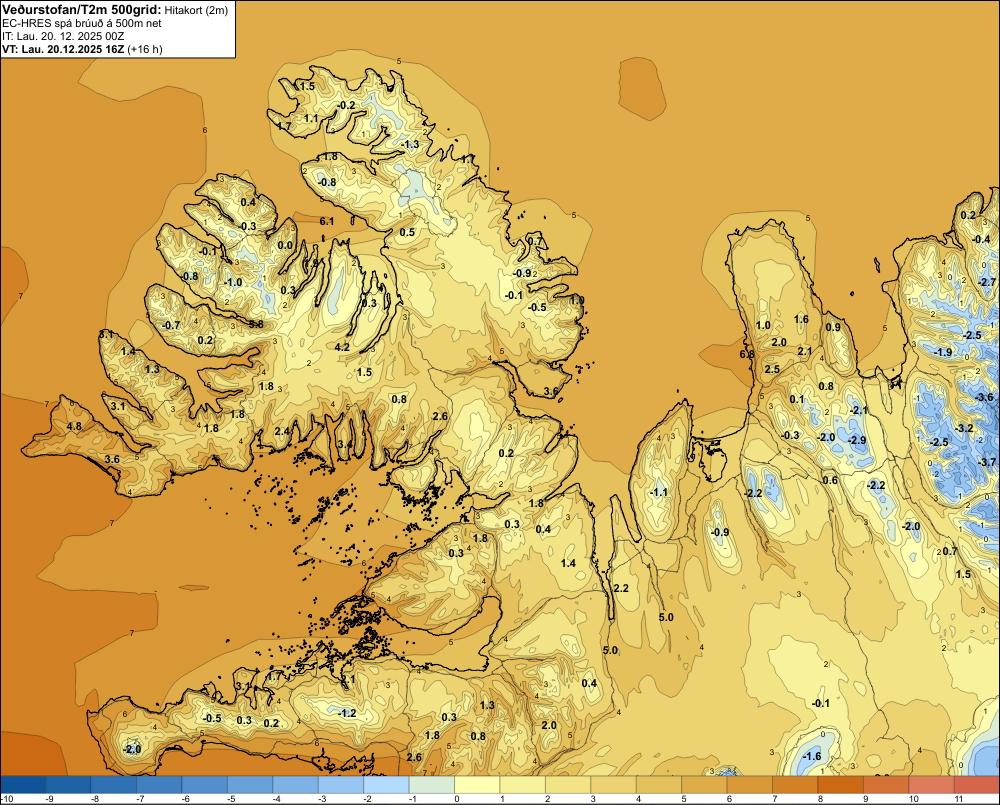Screen dimensions: 1000x805
Task: Select the legend swatch between -3 and -2
Action: (341, 785)
